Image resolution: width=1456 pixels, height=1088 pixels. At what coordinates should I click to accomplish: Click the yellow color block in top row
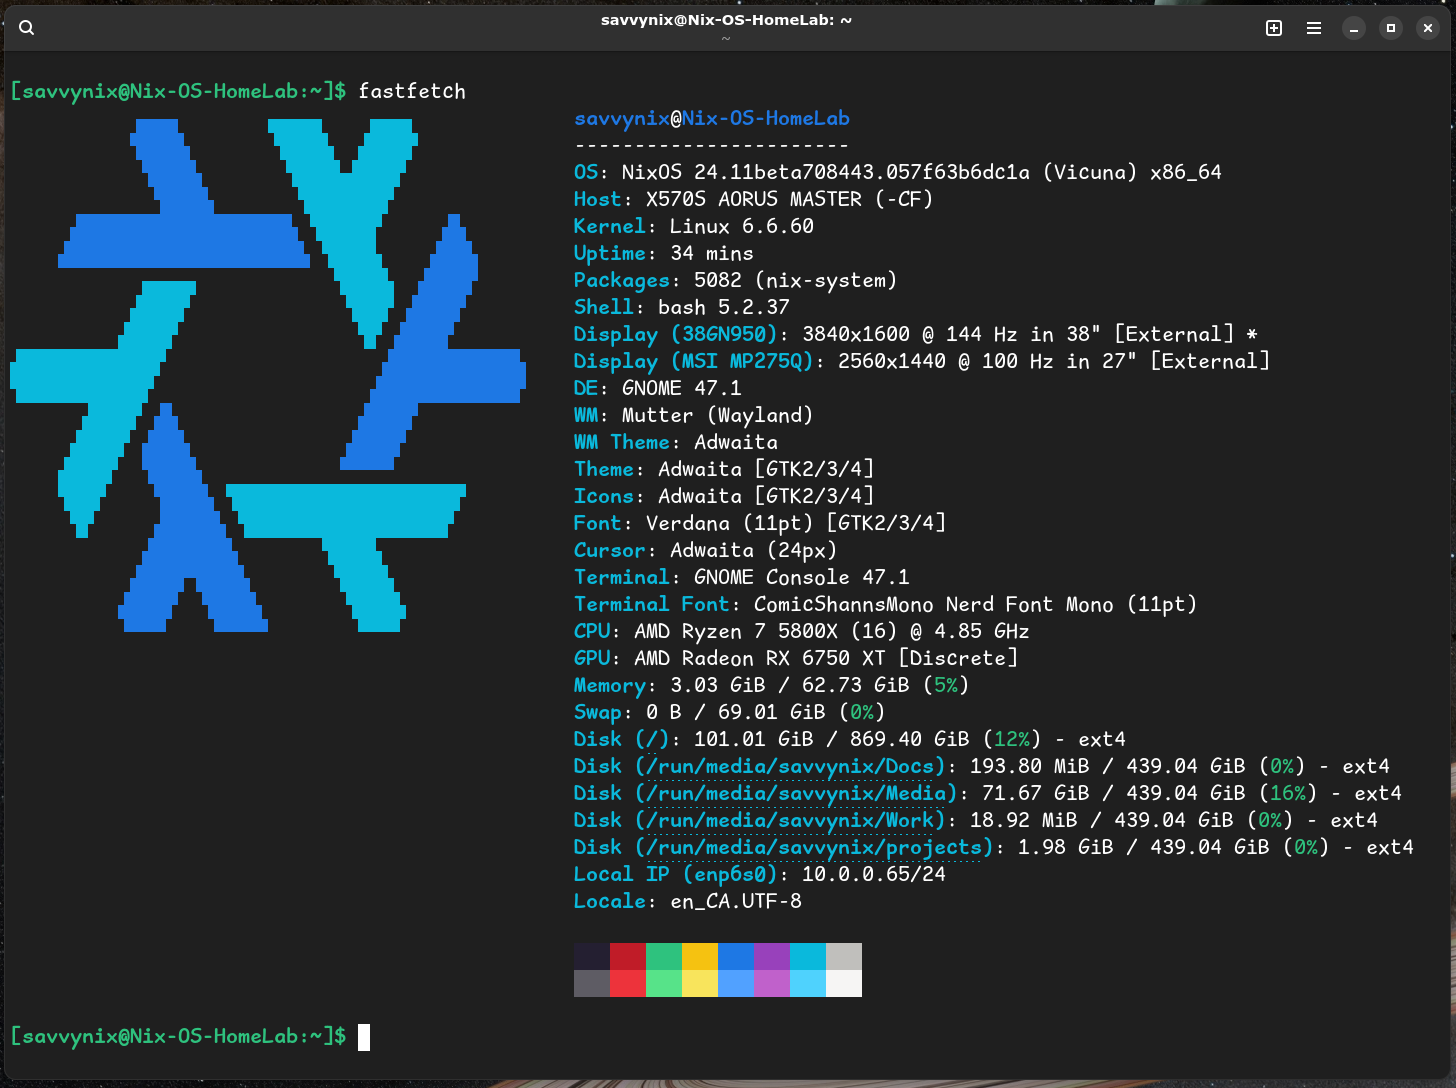(700, 956)
